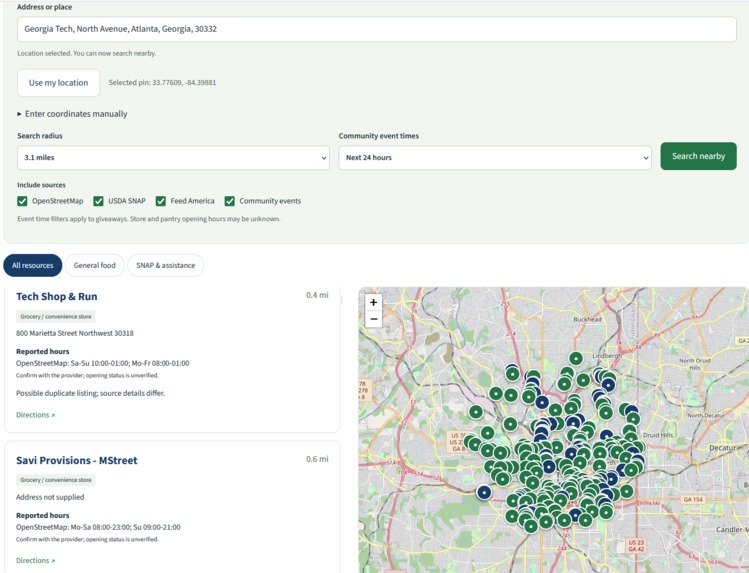Select the All resources tab
The height and width of the screenshot is (573, 749).
(x=32, y=265)
